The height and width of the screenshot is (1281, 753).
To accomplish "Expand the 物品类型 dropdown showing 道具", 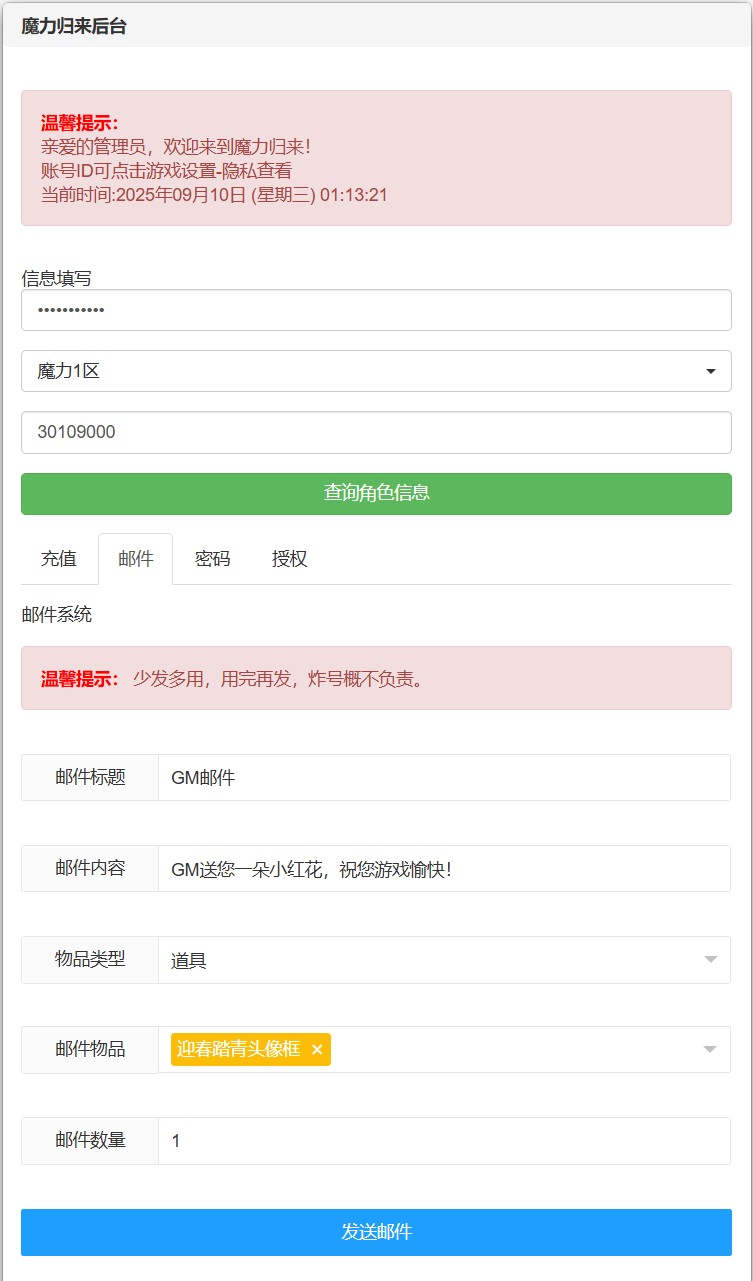I will click(444, 960).
